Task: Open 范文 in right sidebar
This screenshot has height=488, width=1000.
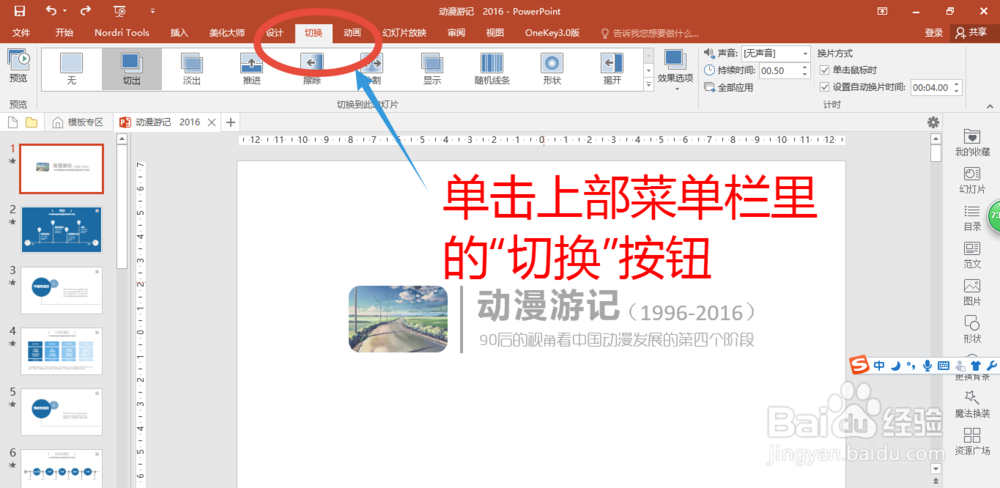Action: [972, 255]
